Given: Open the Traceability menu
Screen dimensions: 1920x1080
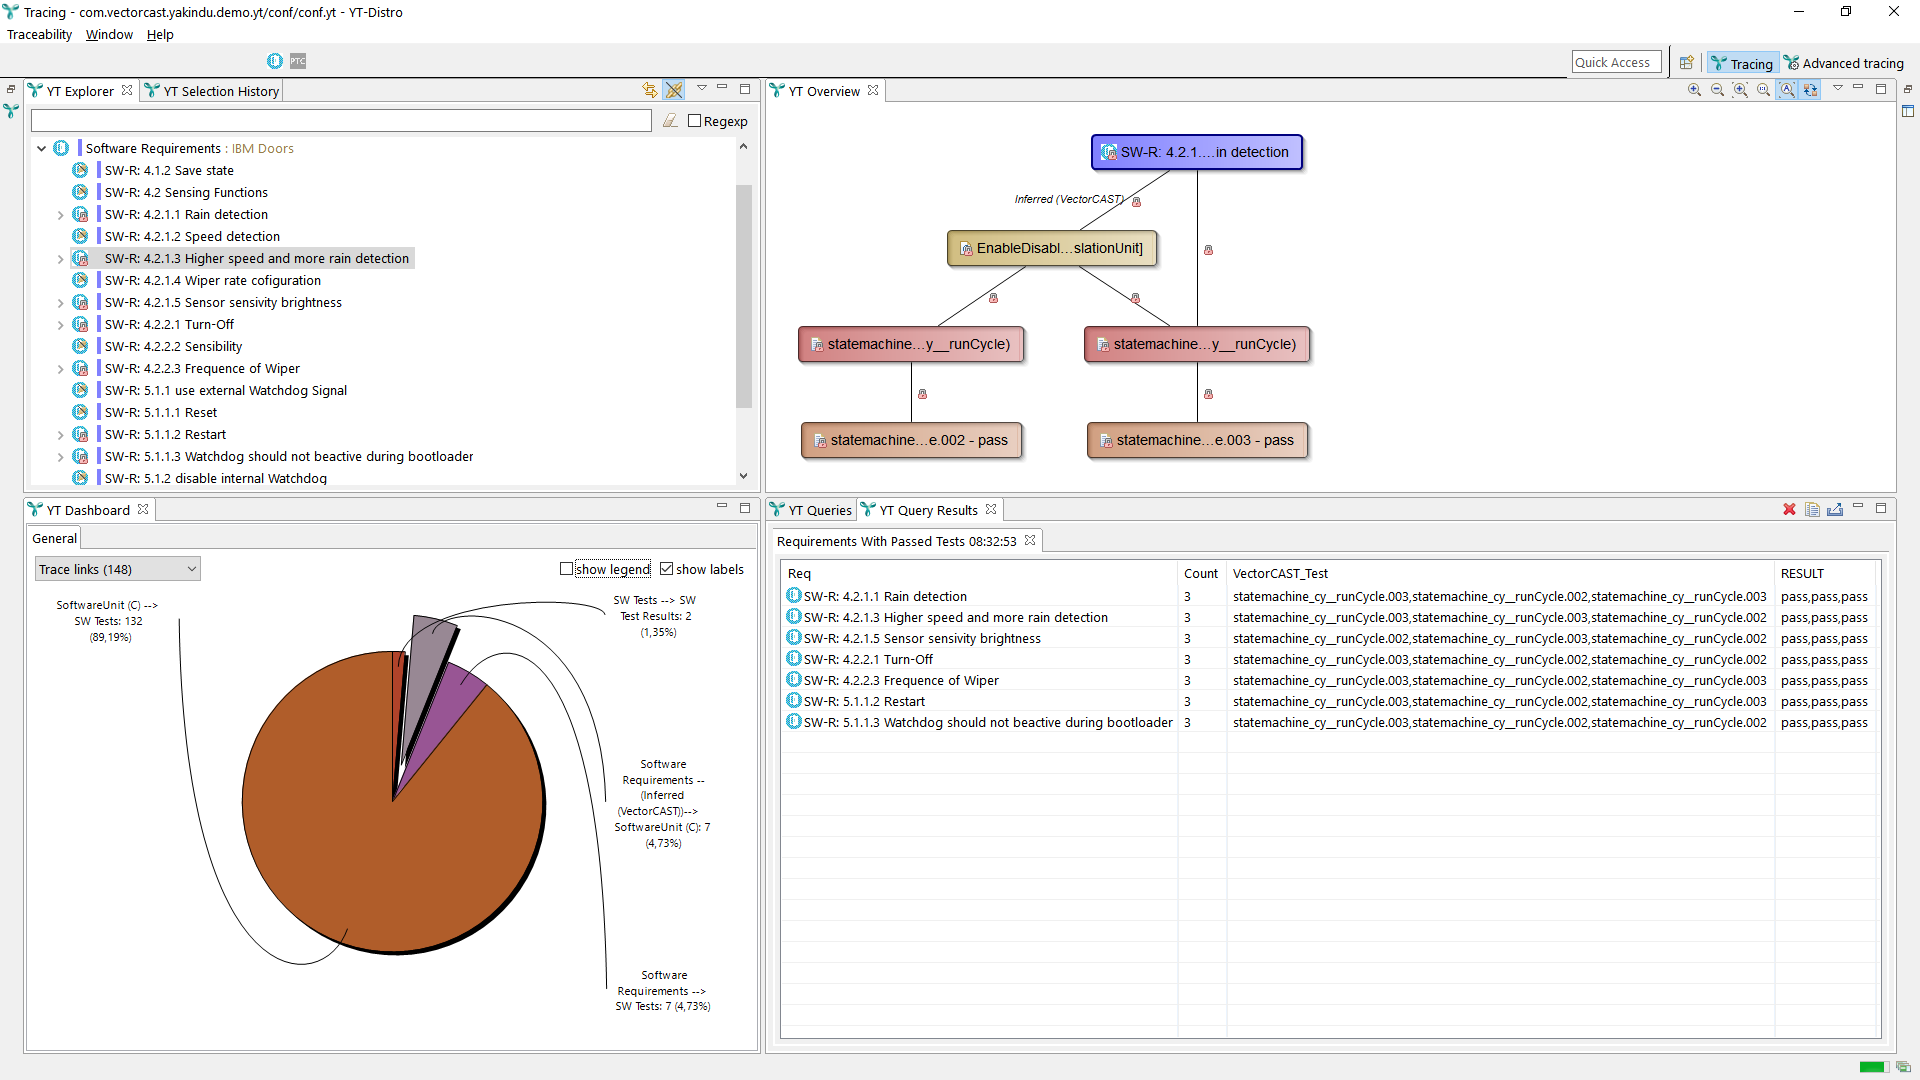Looking at the screenshot, I should pos(39,34).
